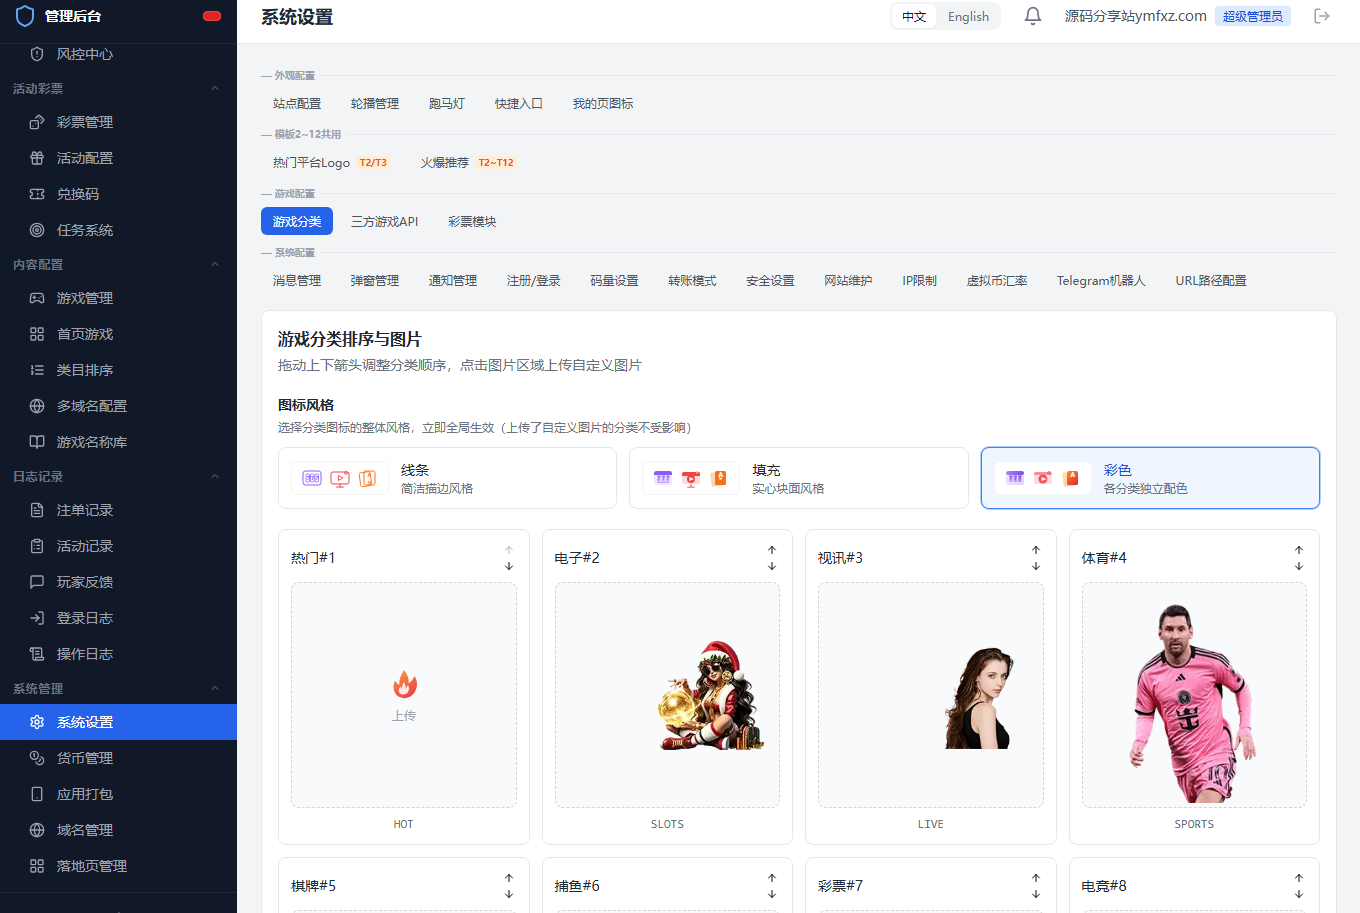
Task: Open 火爆推荐 T2~T12 settings
Action: (x=467, y=163)
